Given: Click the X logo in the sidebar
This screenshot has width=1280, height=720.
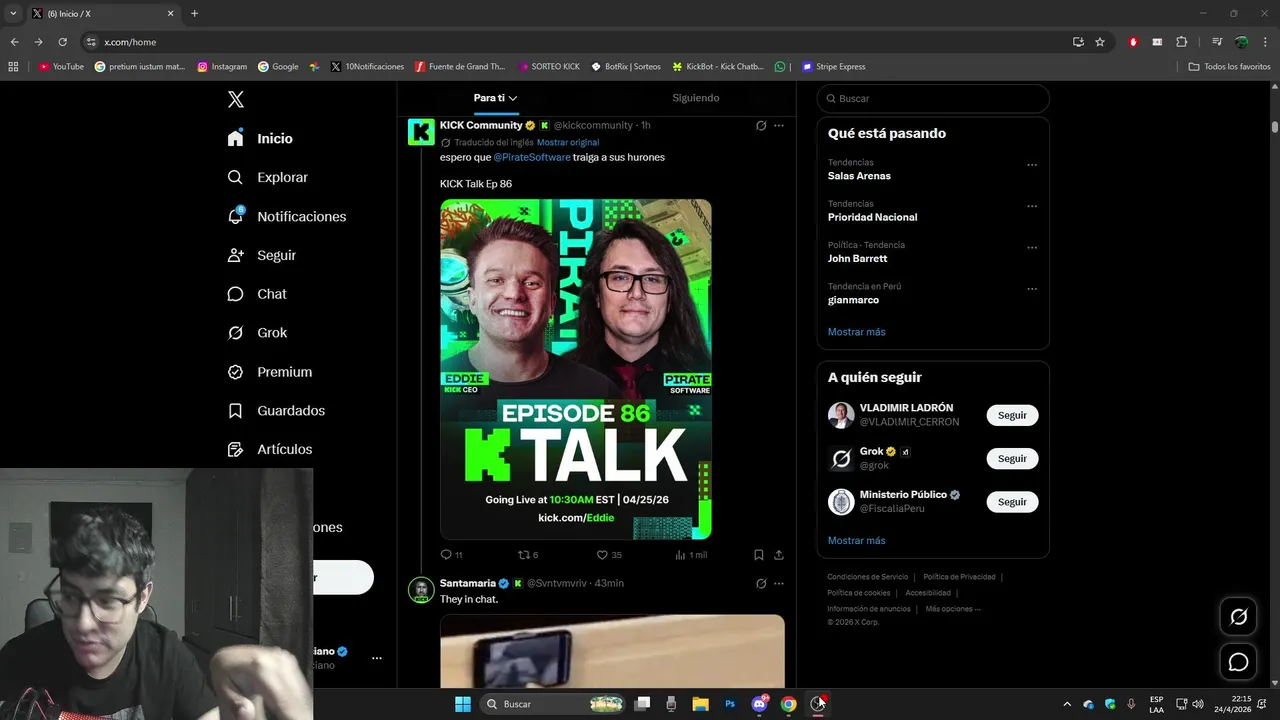Looking at the screenshot, I should [x=236, y=99].
